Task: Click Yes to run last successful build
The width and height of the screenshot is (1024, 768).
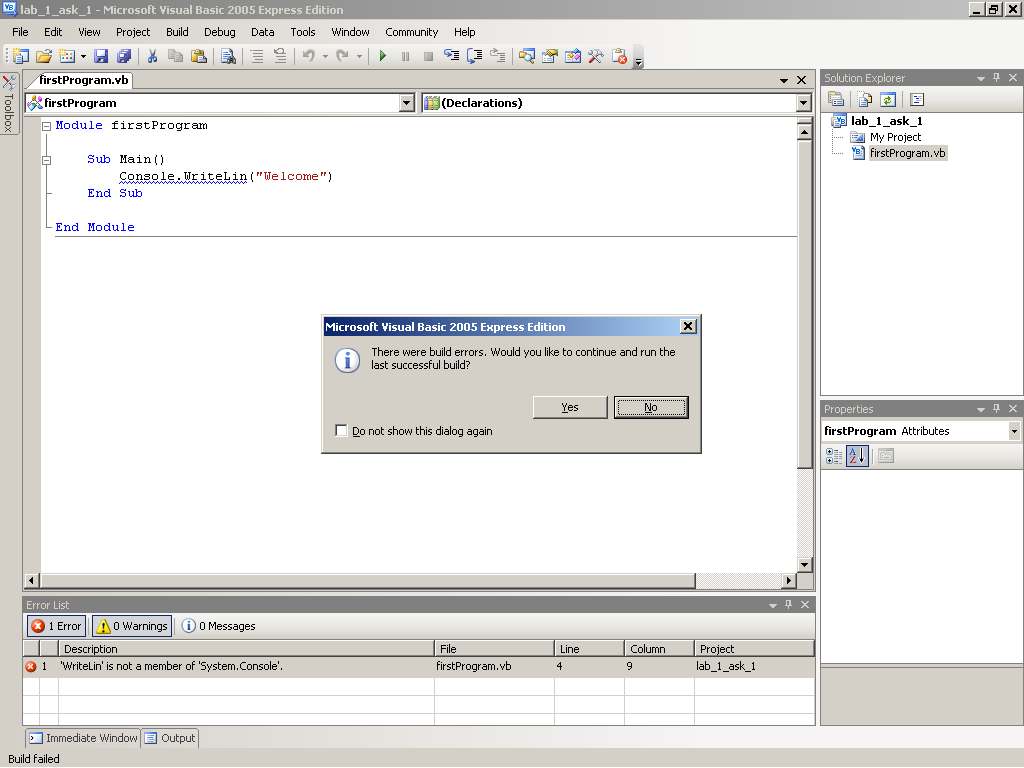Action: (570, 407)
